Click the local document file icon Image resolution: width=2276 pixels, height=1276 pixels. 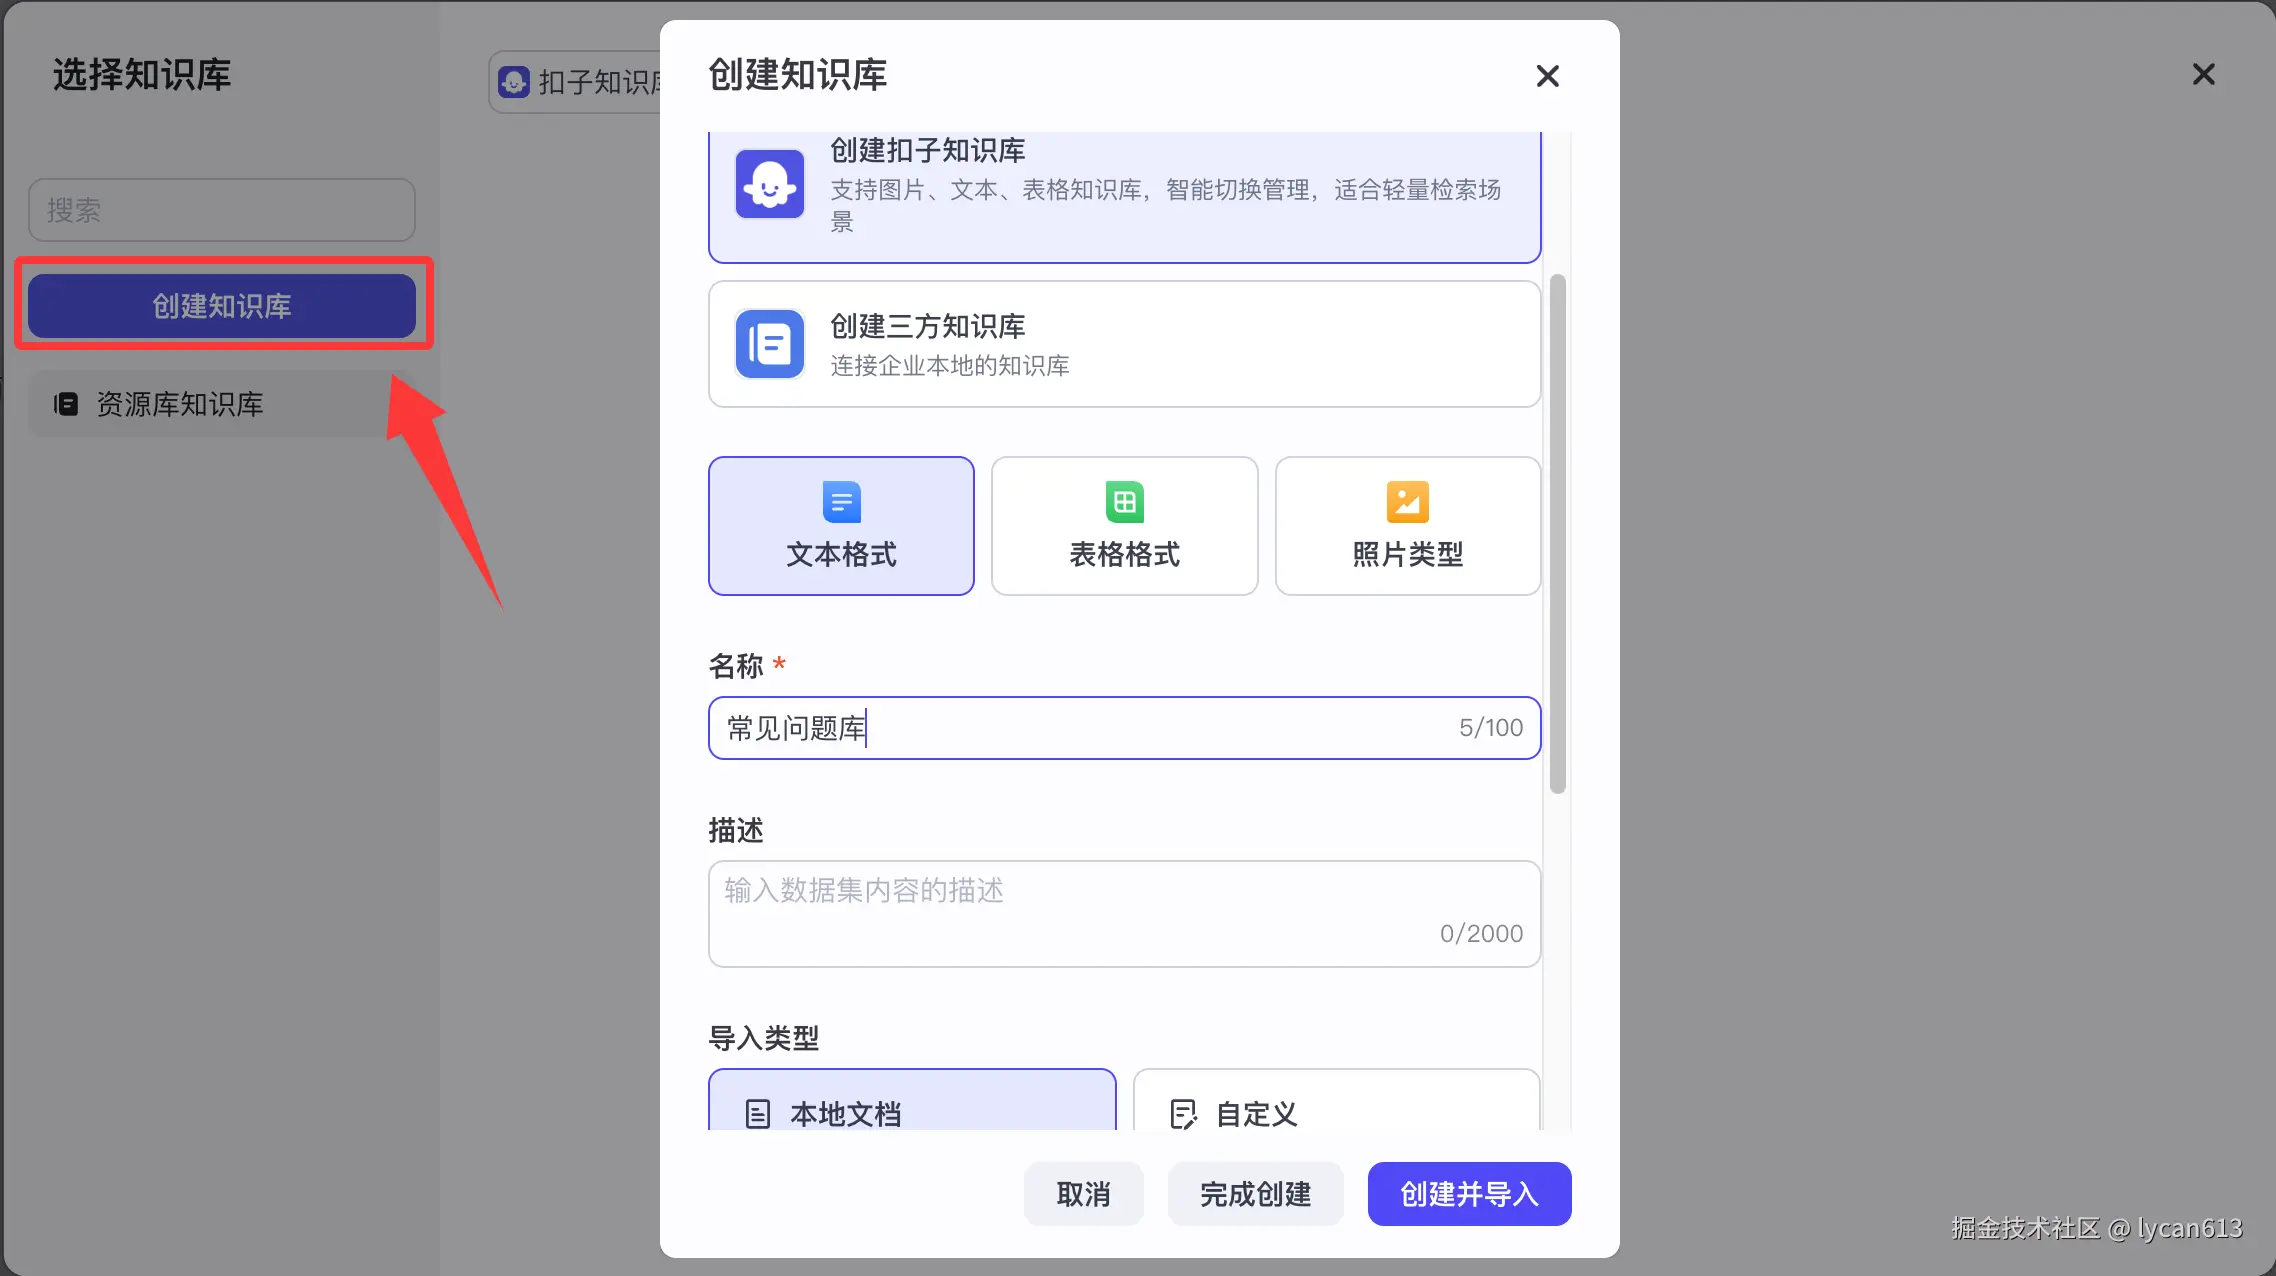click(758, 1113)
